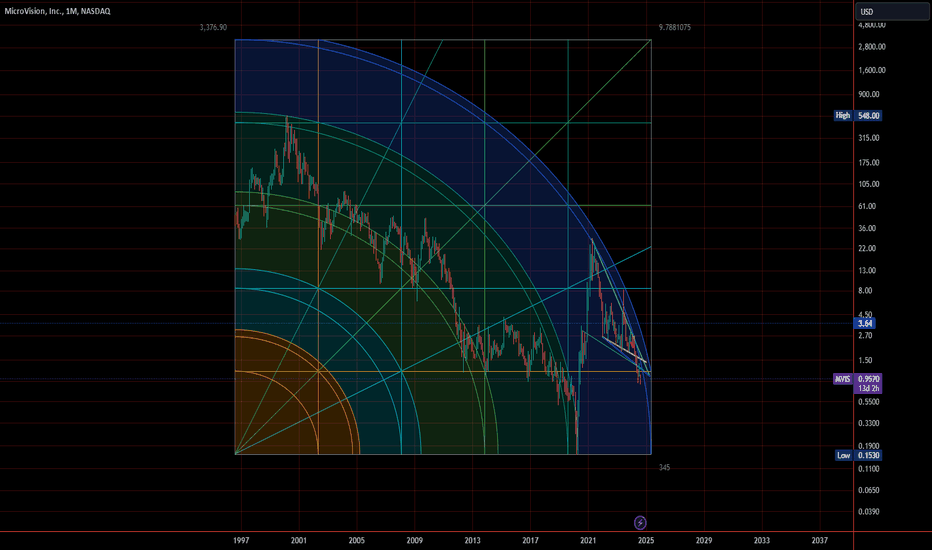Image resolution: width=932 pixels, height=550 pixels.
Task: Click the 9.7881075 Gann box label
Action: click(x=675, y=27)
